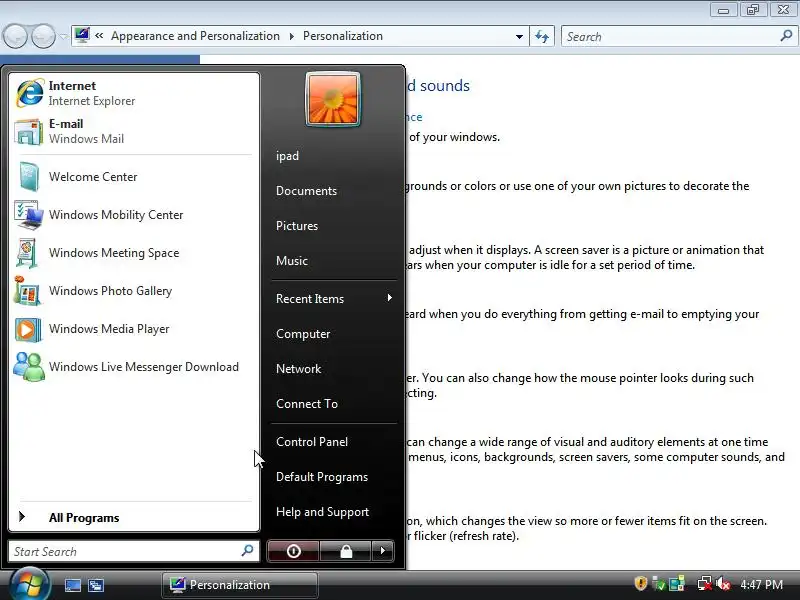Click the tray icon with the green check
Image resolution: width=800 pixels, height=600 pixels.
coord(659,584)
